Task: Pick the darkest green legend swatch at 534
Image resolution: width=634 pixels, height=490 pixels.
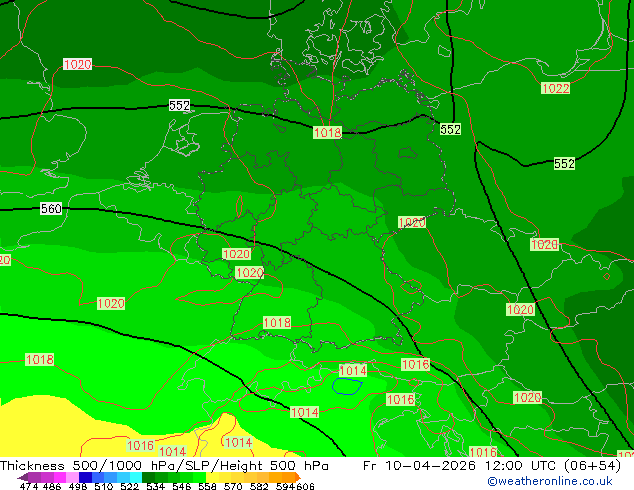Action: pos(148,477)
